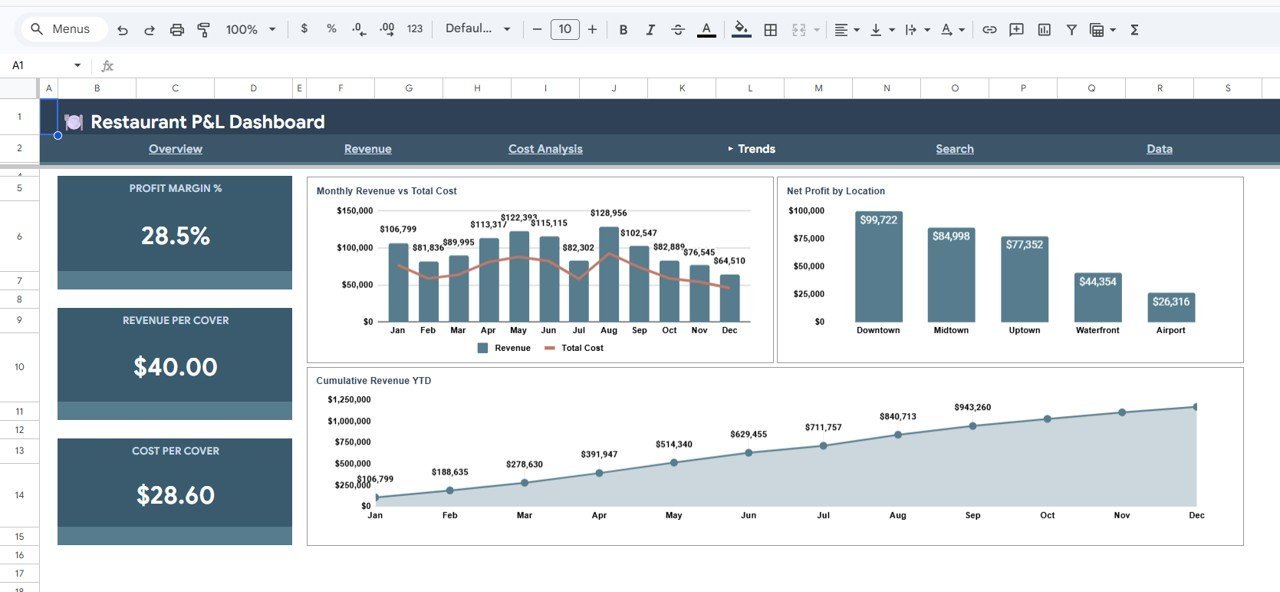
Task: Click the Print icon
Action: click(177, 30)
